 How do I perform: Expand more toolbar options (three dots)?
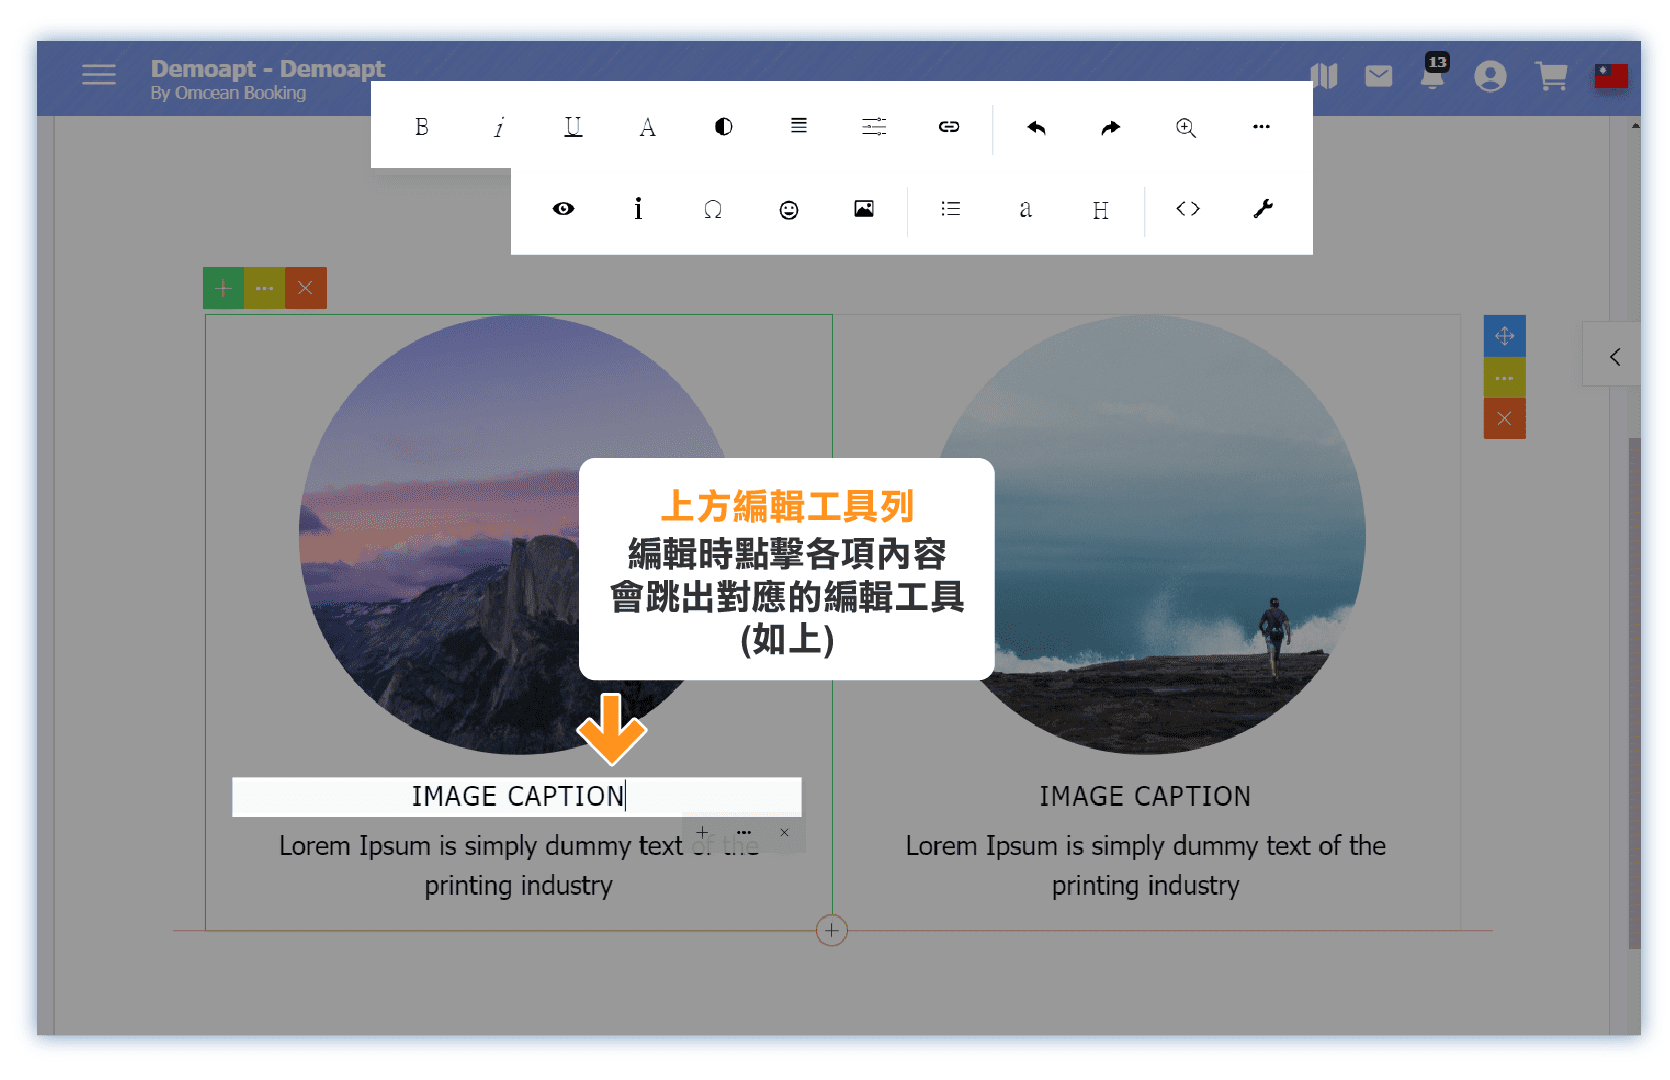1261,126
